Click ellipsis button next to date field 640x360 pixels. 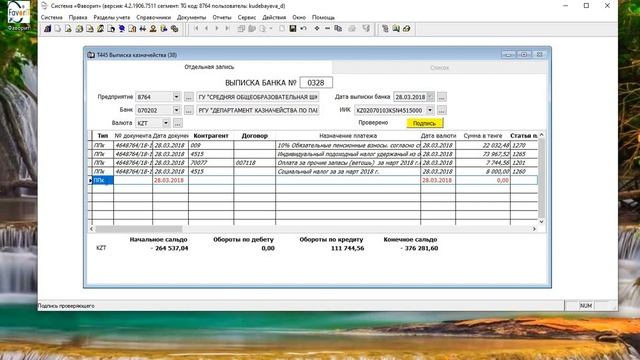coord(442,97)
